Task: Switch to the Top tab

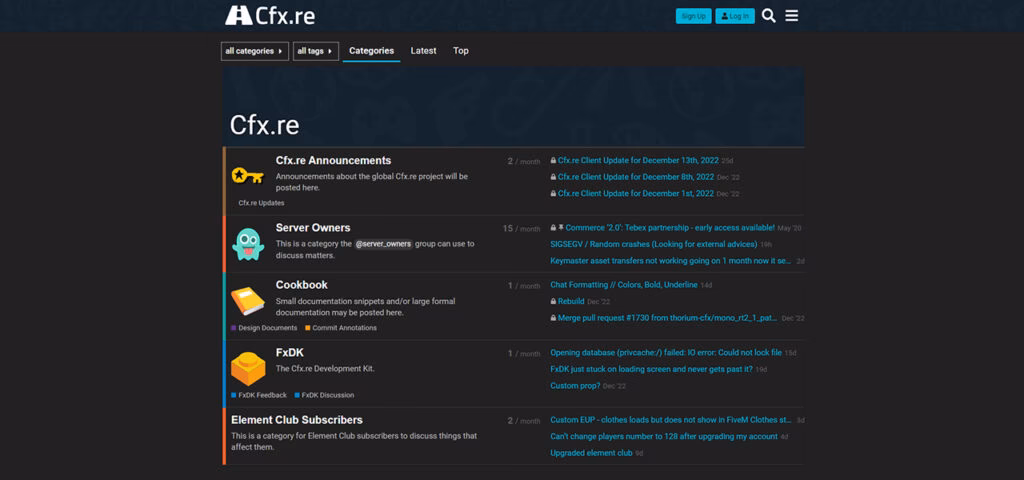Action: tap(460, 51)
